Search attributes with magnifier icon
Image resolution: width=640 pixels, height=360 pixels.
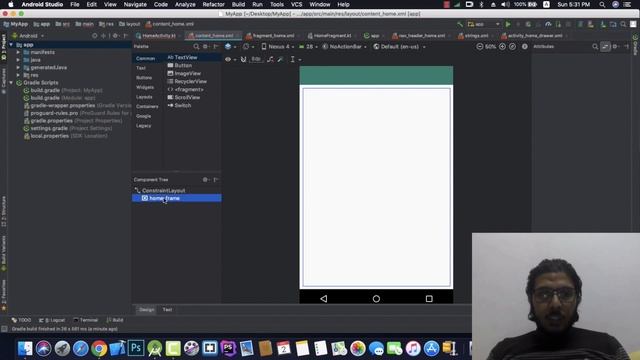click(595, 47)
